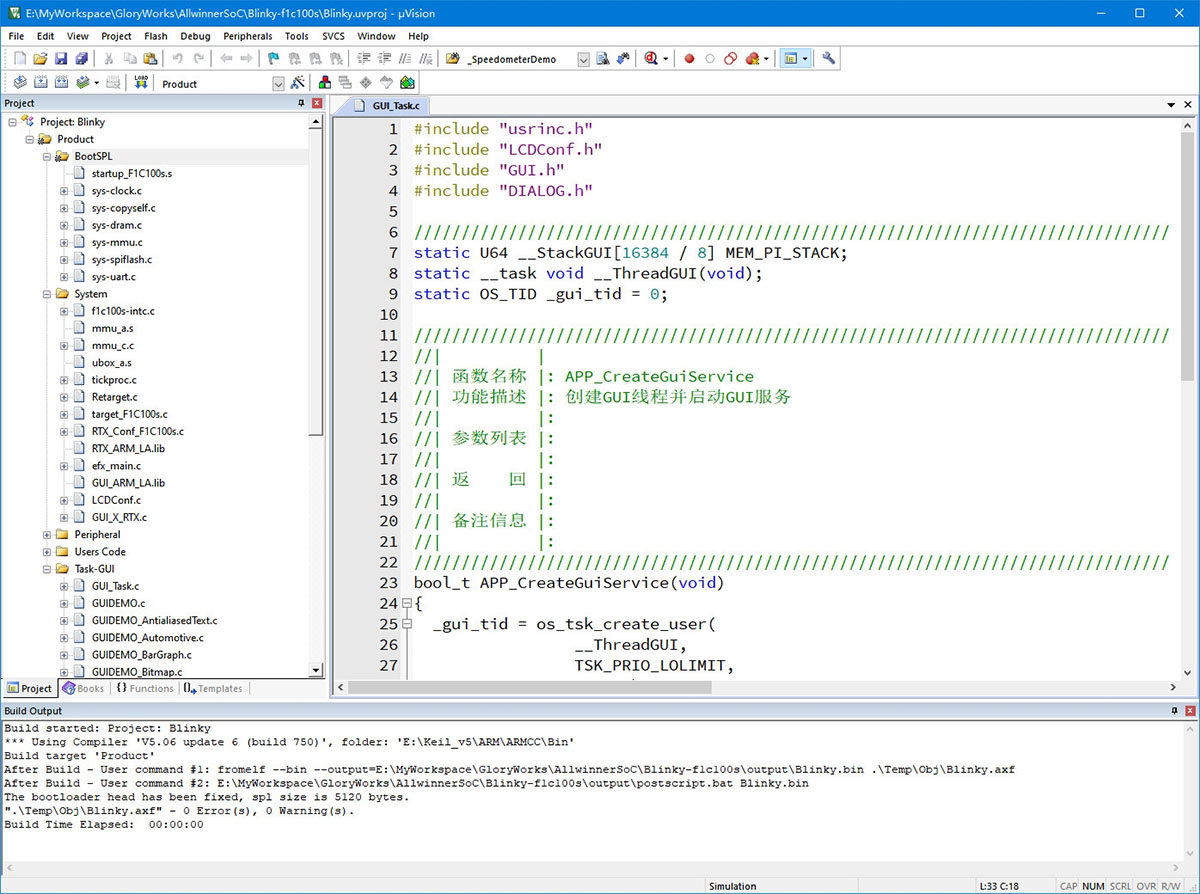Toggle the window layout button in toolbar

click(x=790, y=59)
